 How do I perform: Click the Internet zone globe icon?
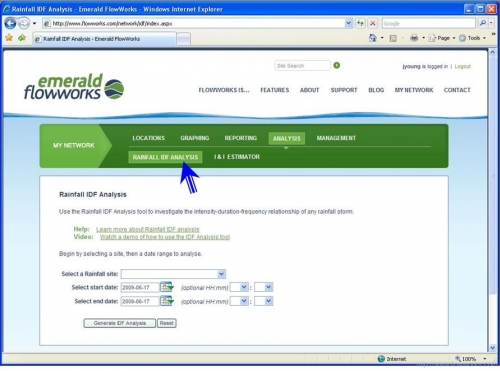tap(381, 359)
